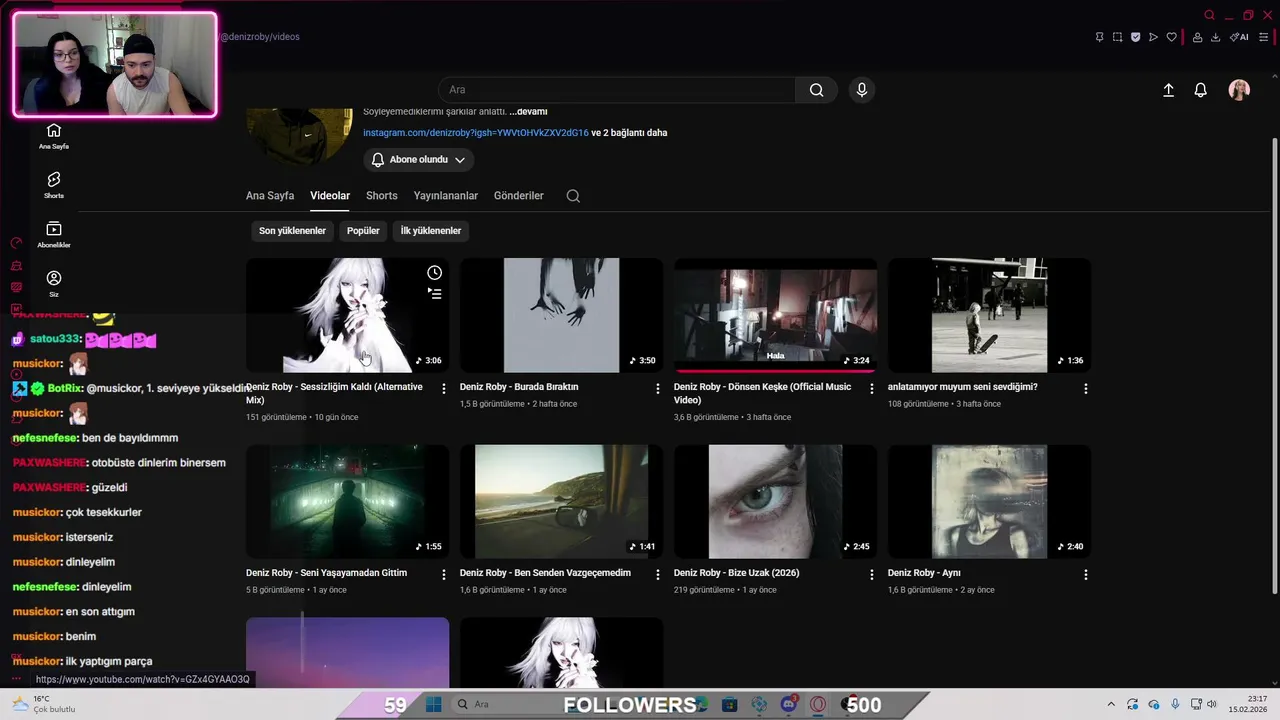1280x720 pixels.
Task: Click the browser pin icon
Action: [x=1099, y=37]
